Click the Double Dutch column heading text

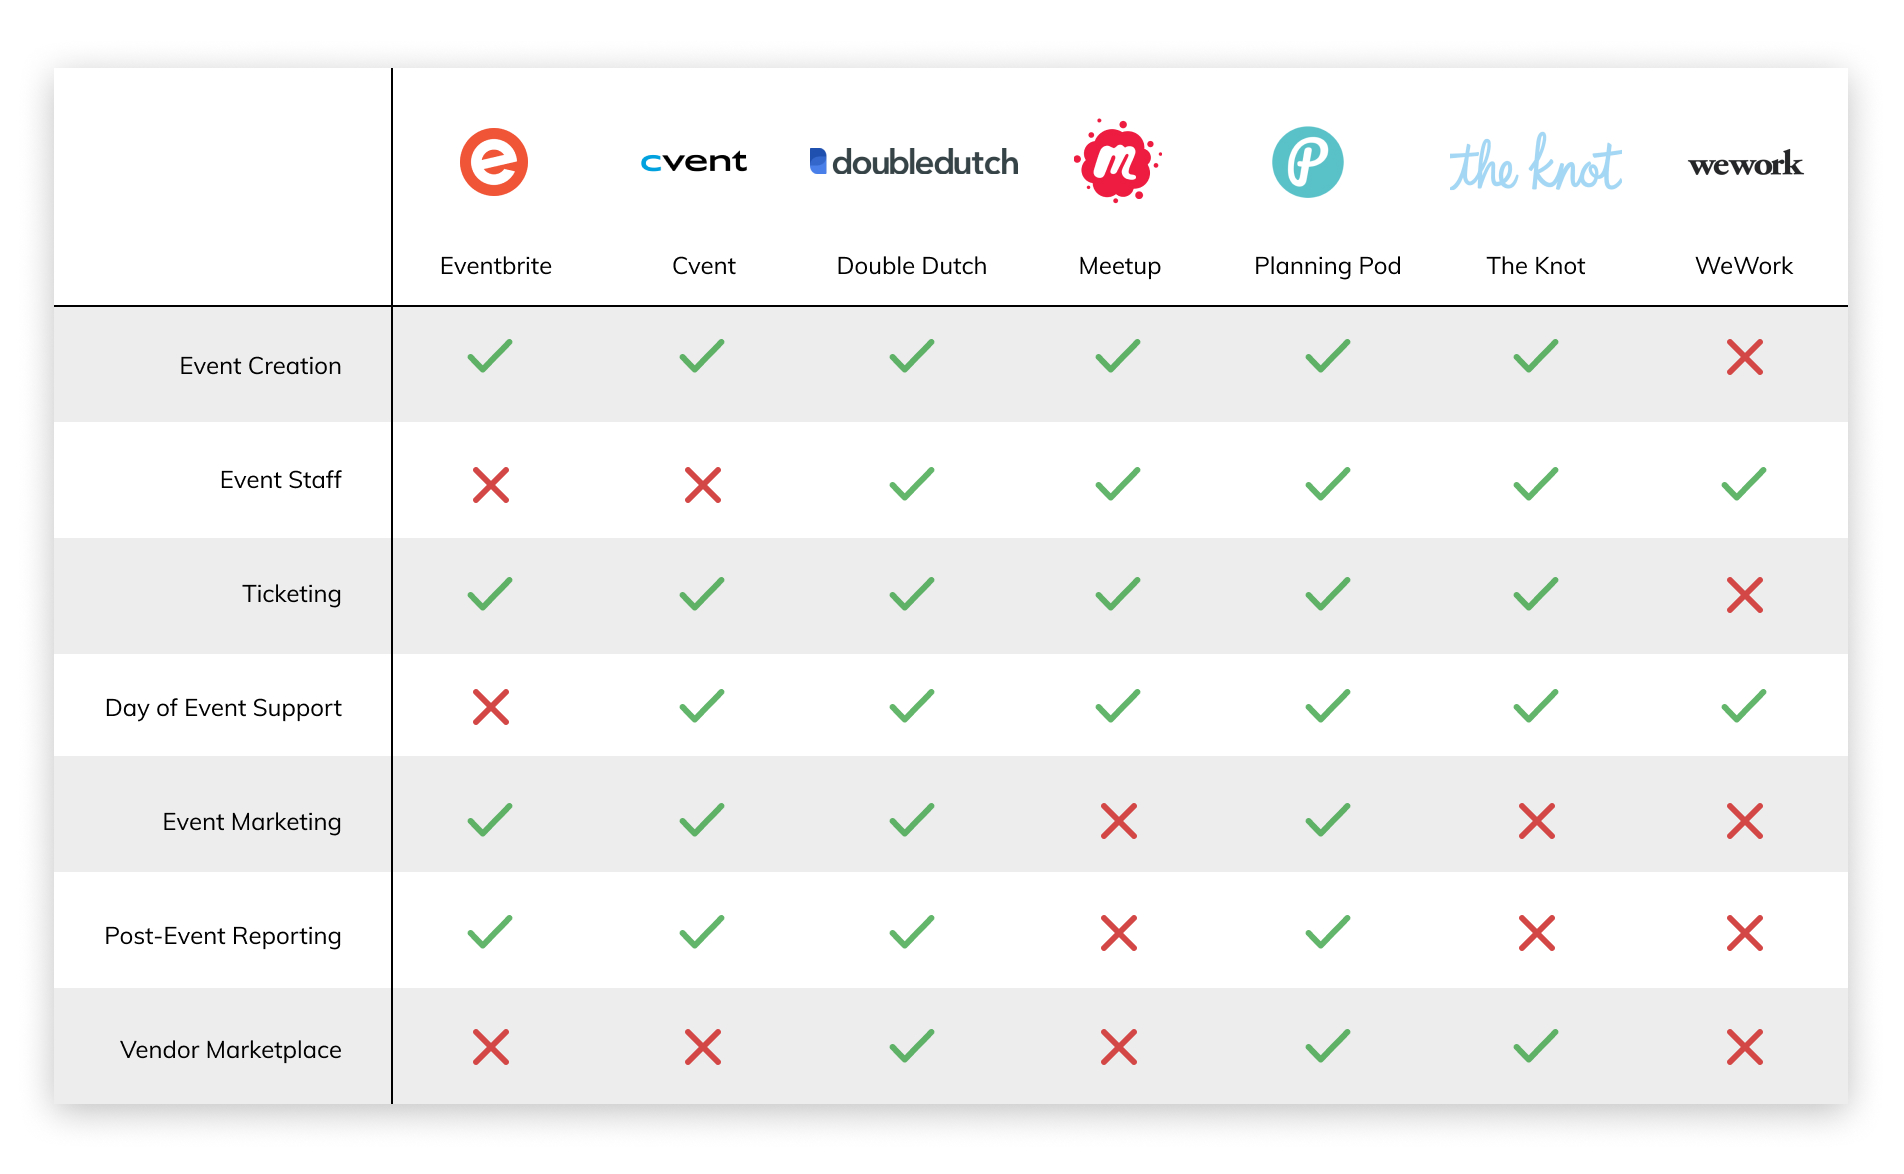pos(912,266)
